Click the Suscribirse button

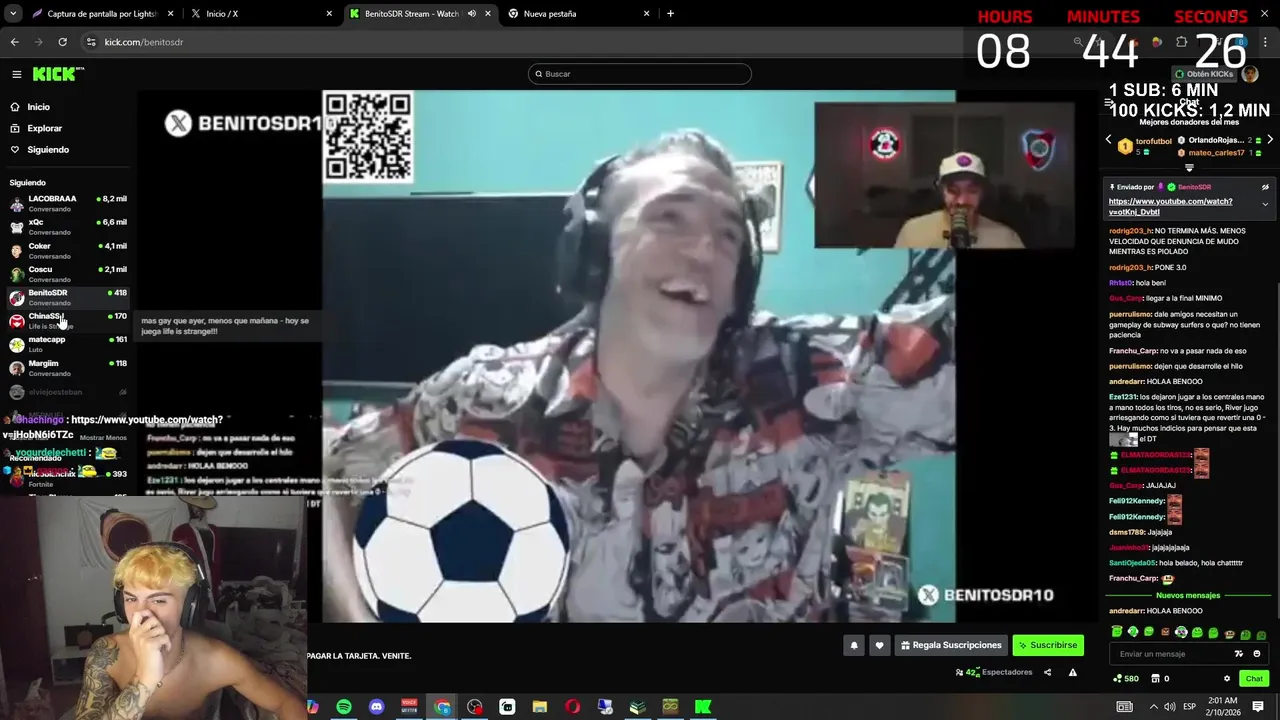(x=1048, y=646)
